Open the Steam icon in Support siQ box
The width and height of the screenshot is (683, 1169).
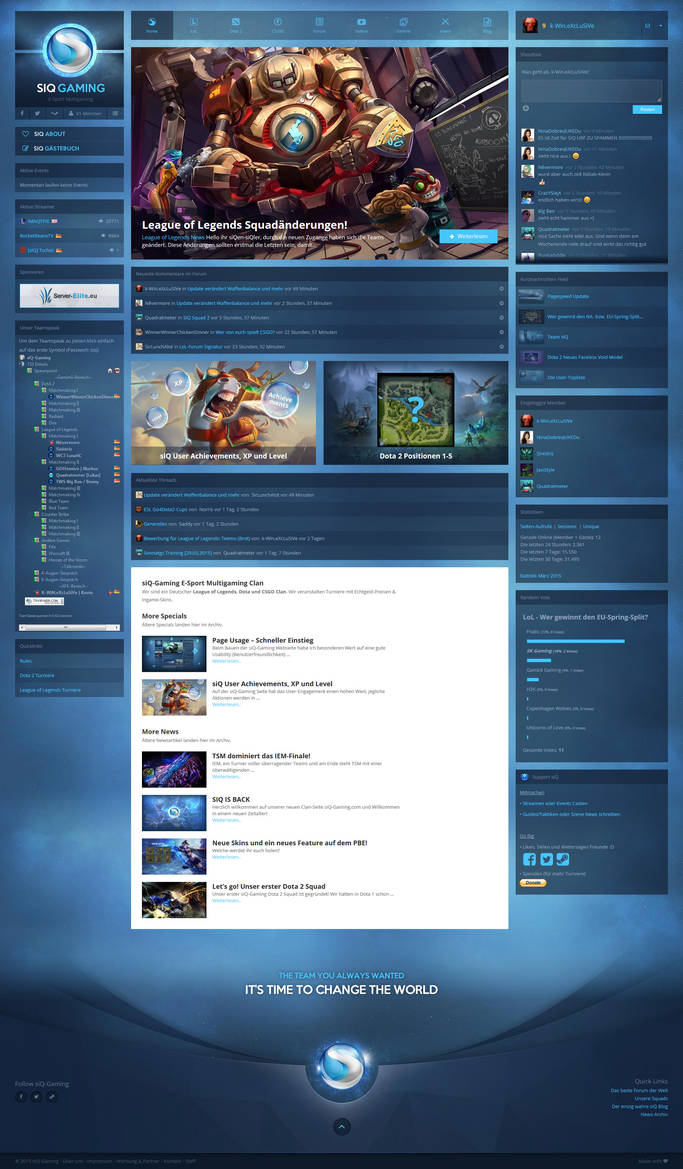[564, 860]
